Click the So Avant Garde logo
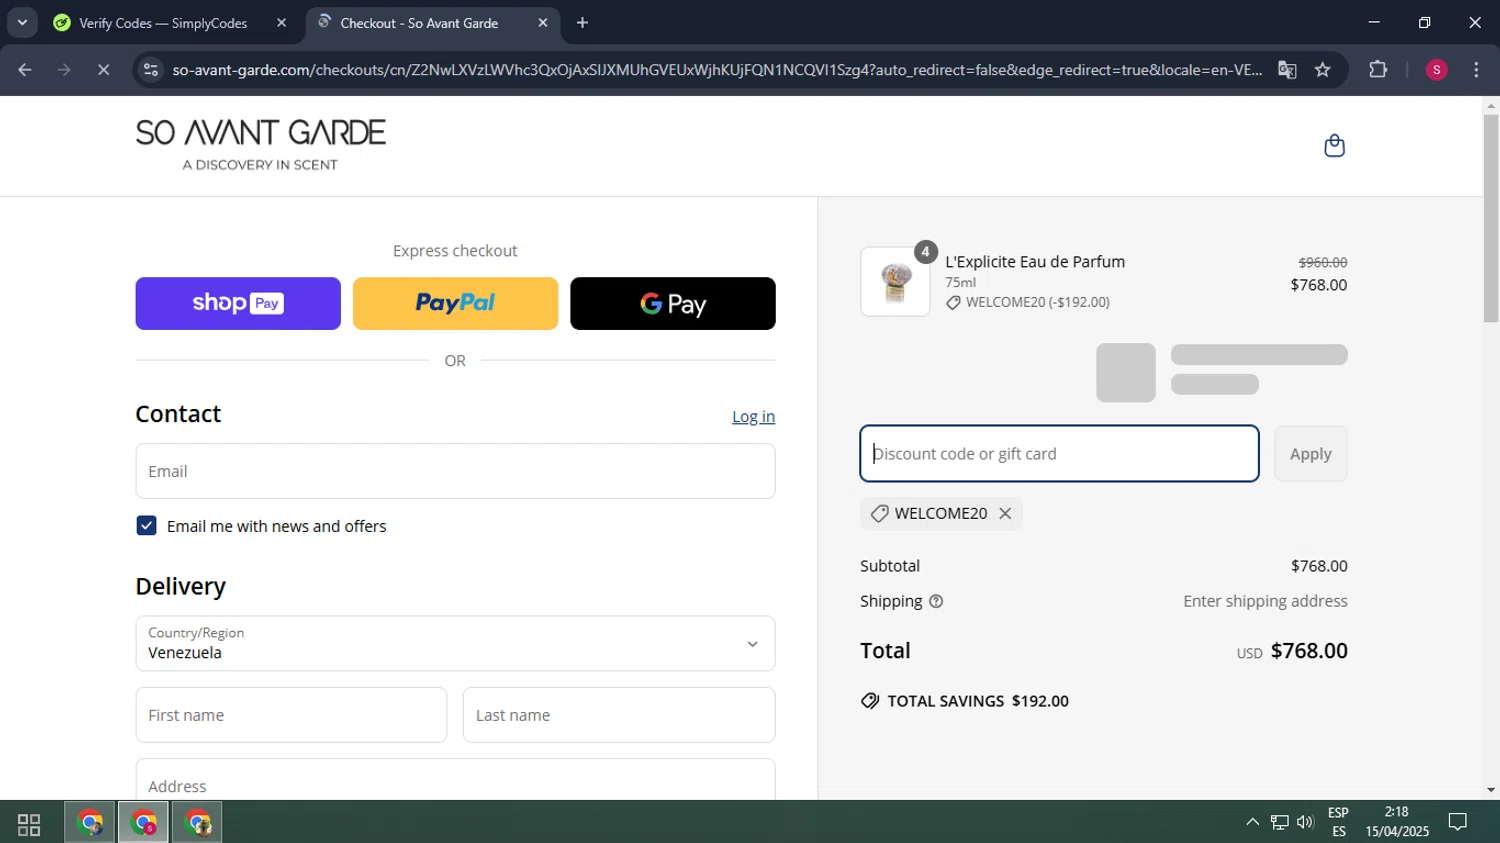 pos(261,145)
